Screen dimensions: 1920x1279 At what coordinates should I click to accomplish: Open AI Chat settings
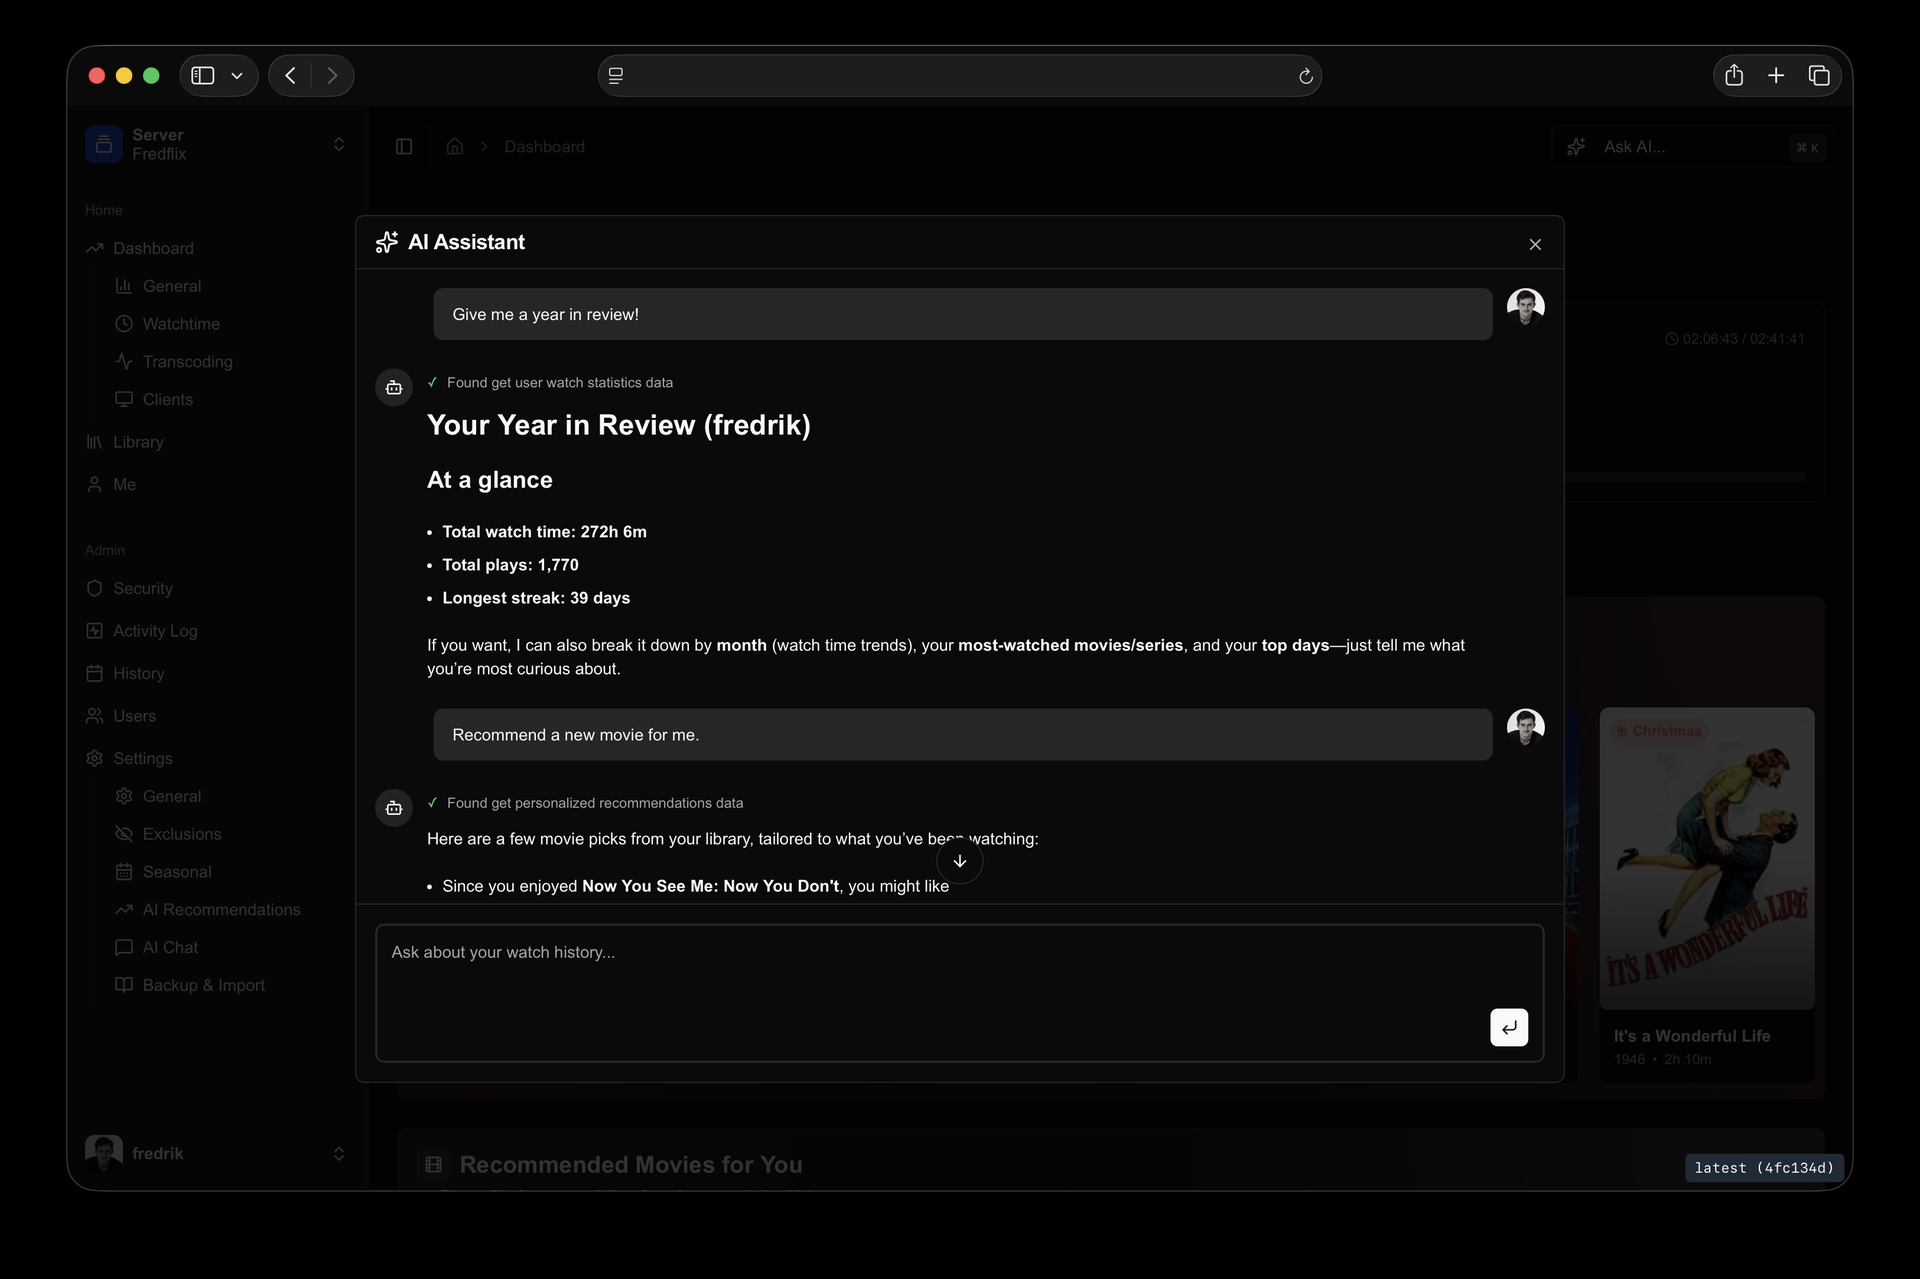click(x=170, y=948)
